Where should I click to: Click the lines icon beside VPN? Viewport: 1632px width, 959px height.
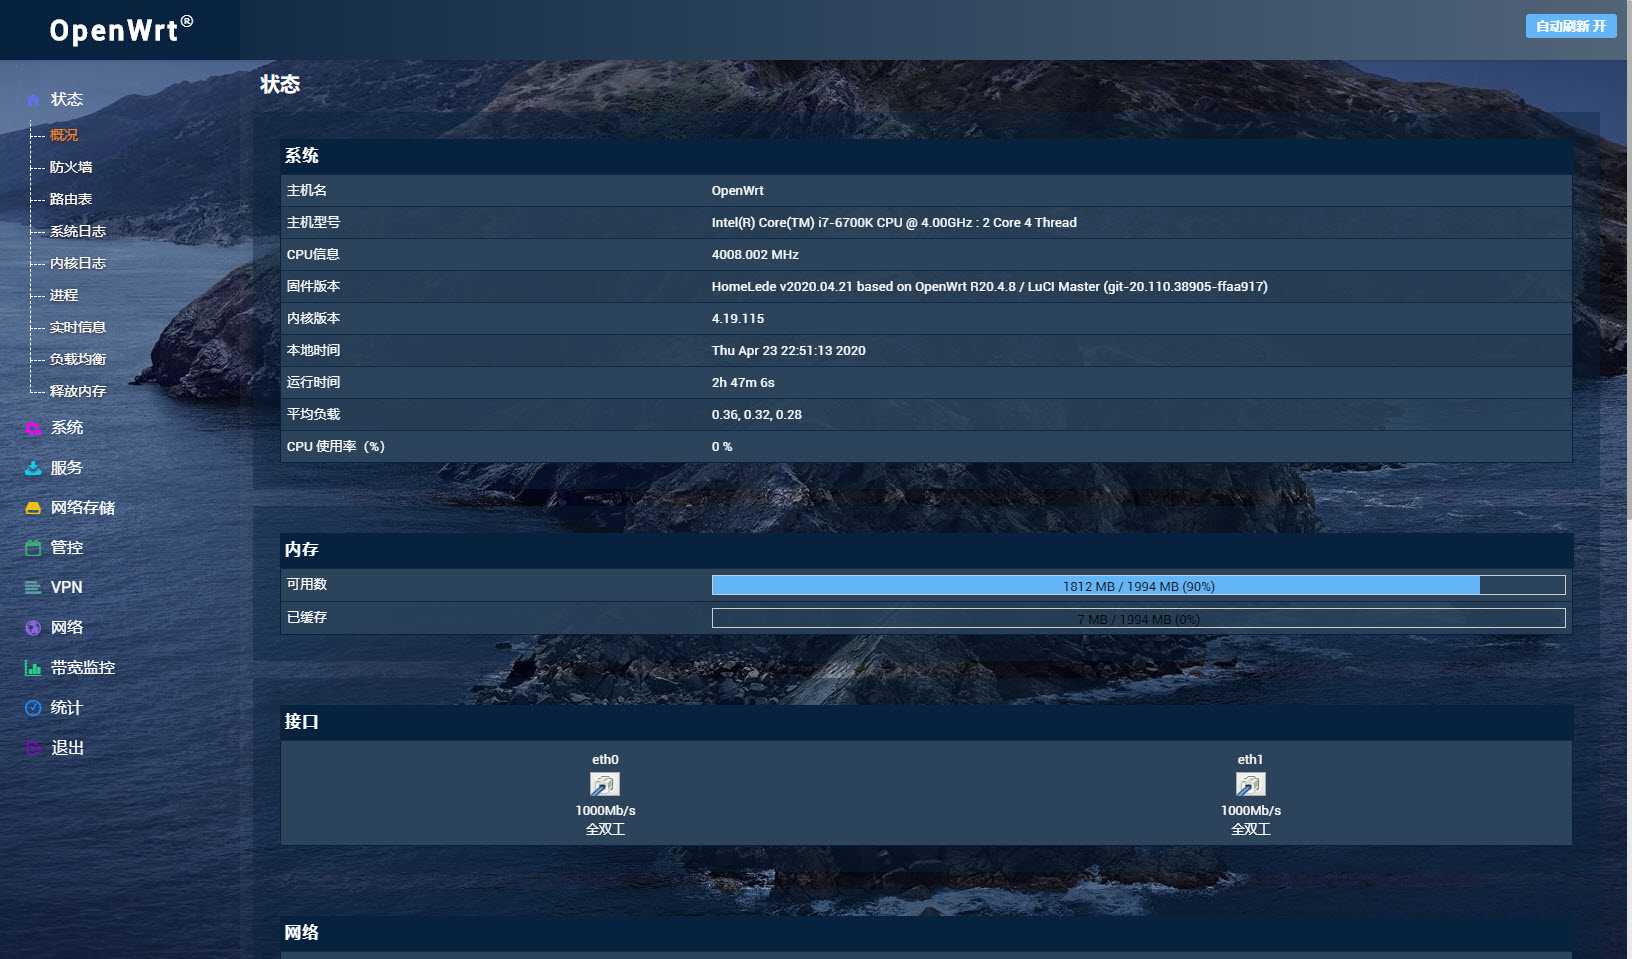point(33,588)
